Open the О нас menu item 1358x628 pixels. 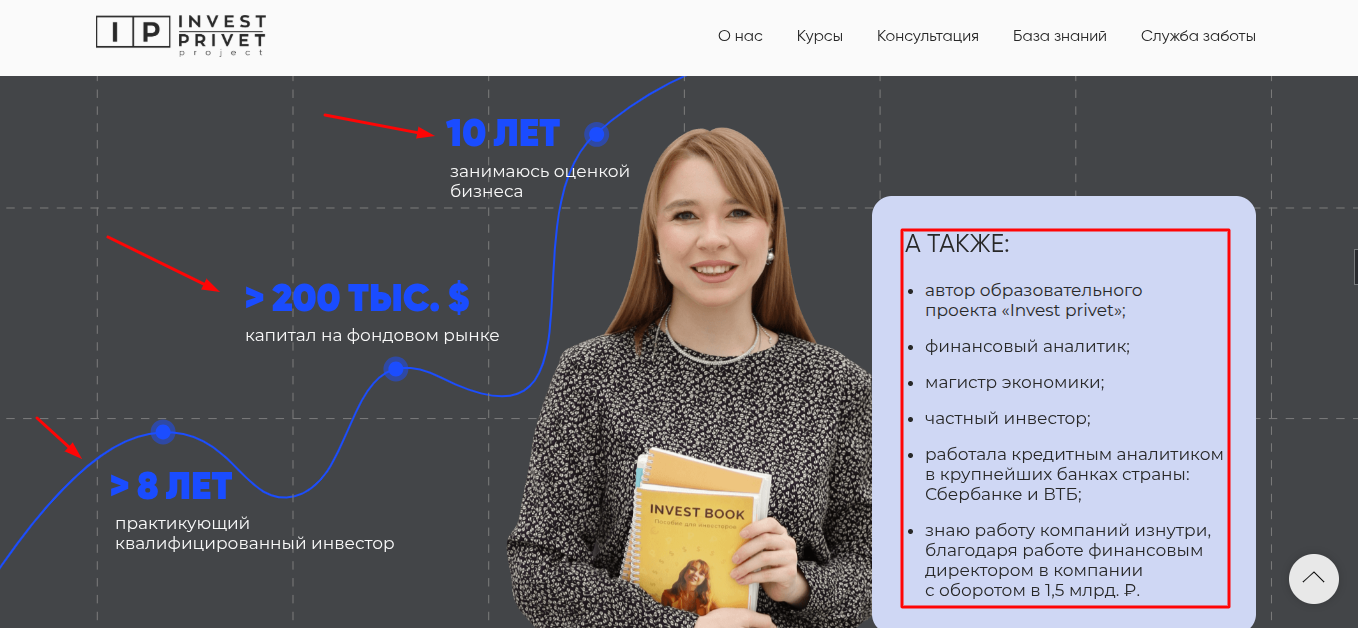[x=740, y=36]
